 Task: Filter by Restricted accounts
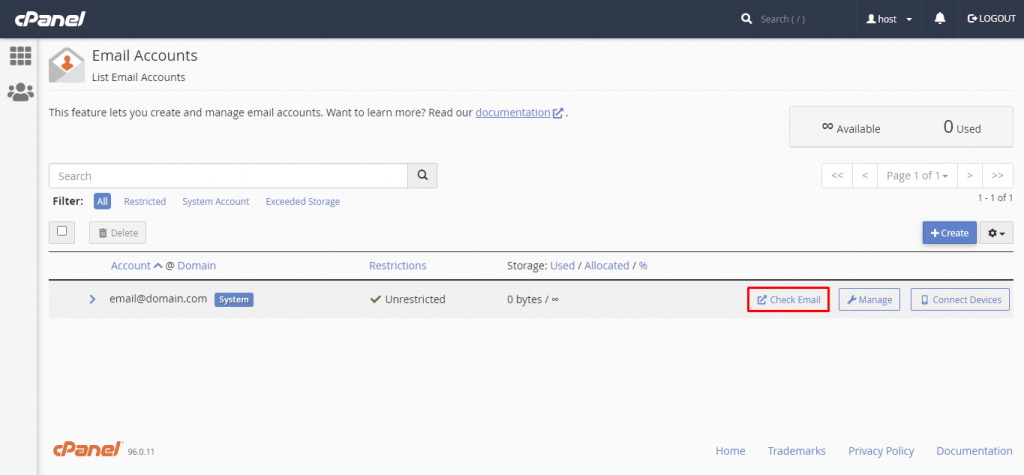(x=145, y=201)
